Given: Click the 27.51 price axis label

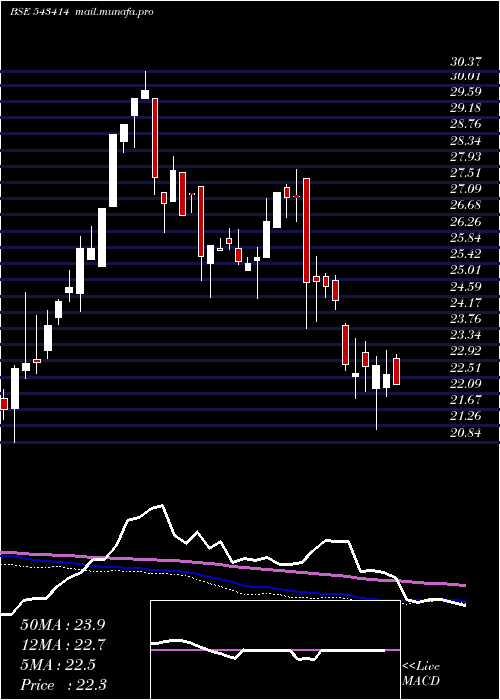Looking at the screenshot, I should coord(465,173).
